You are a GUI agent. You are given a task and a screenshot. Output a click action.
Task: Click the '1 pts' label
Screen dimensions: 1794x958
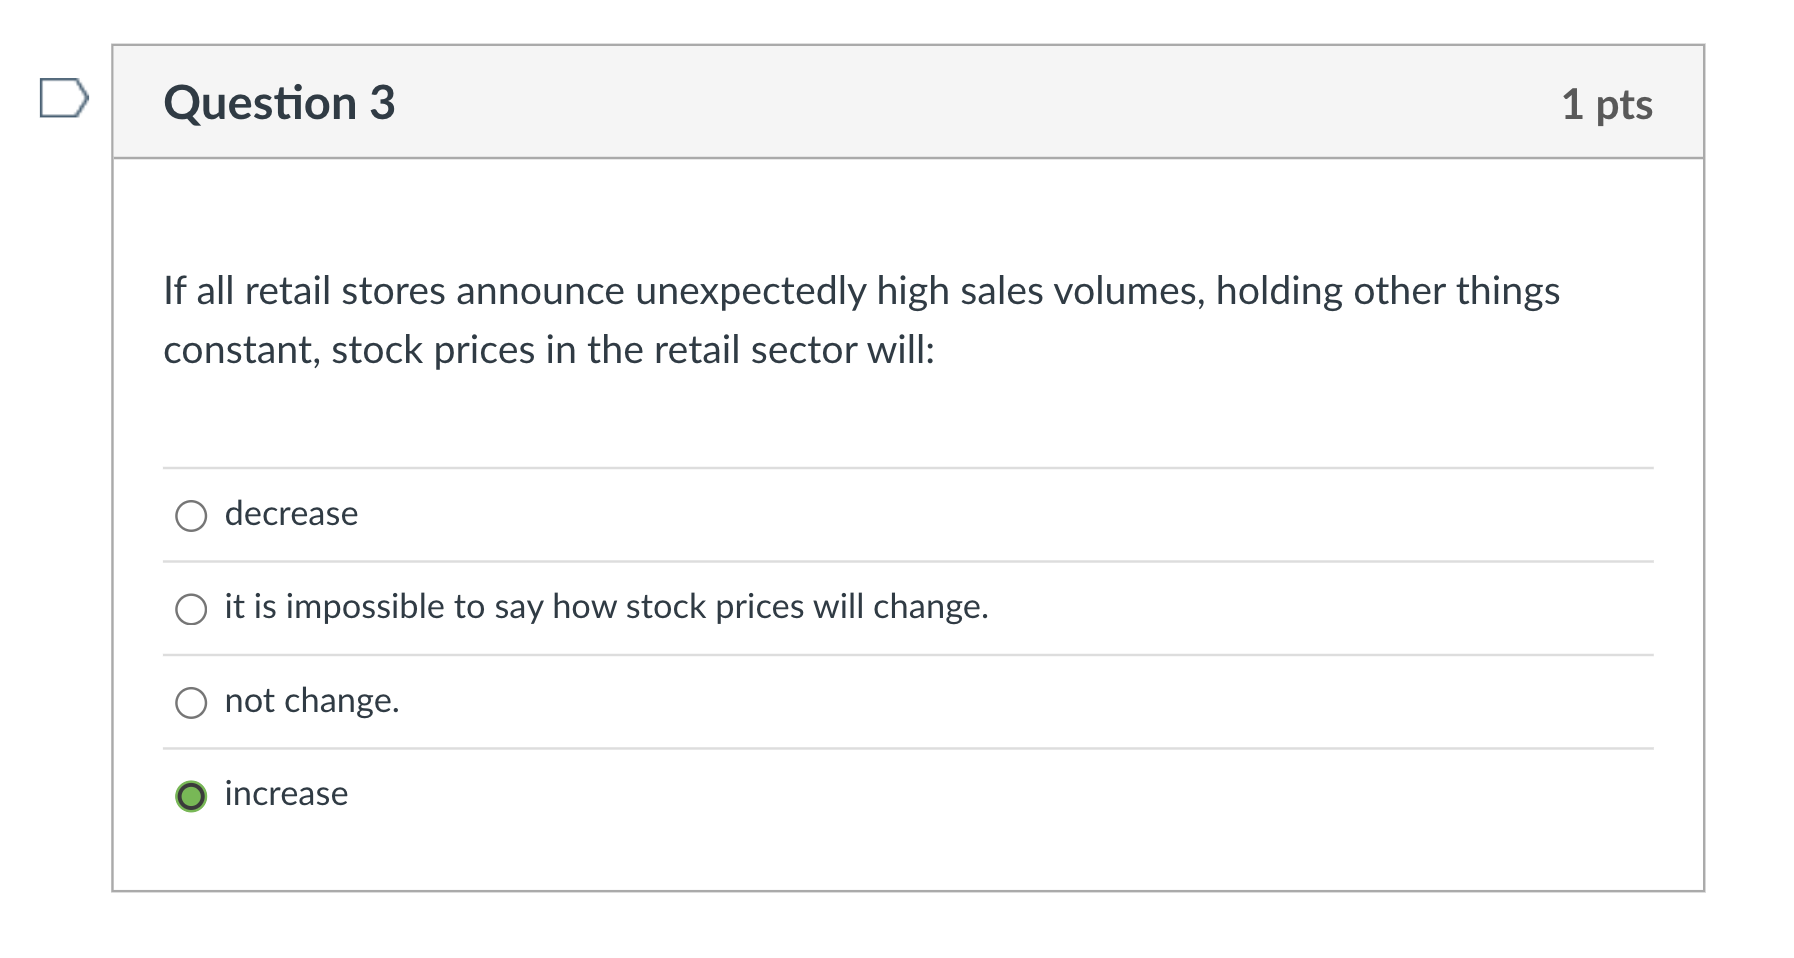[1609, 104]
